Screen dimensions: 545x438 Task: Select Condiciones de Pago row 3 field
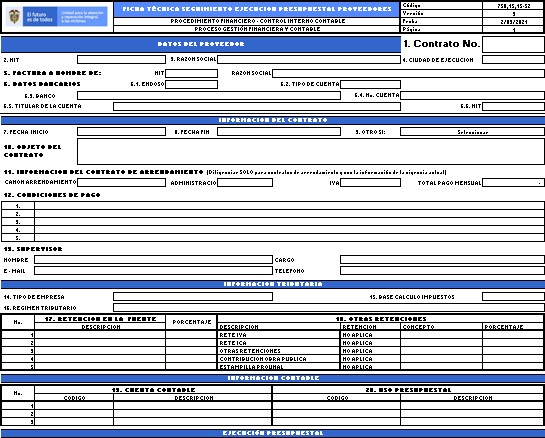[290, 222]
